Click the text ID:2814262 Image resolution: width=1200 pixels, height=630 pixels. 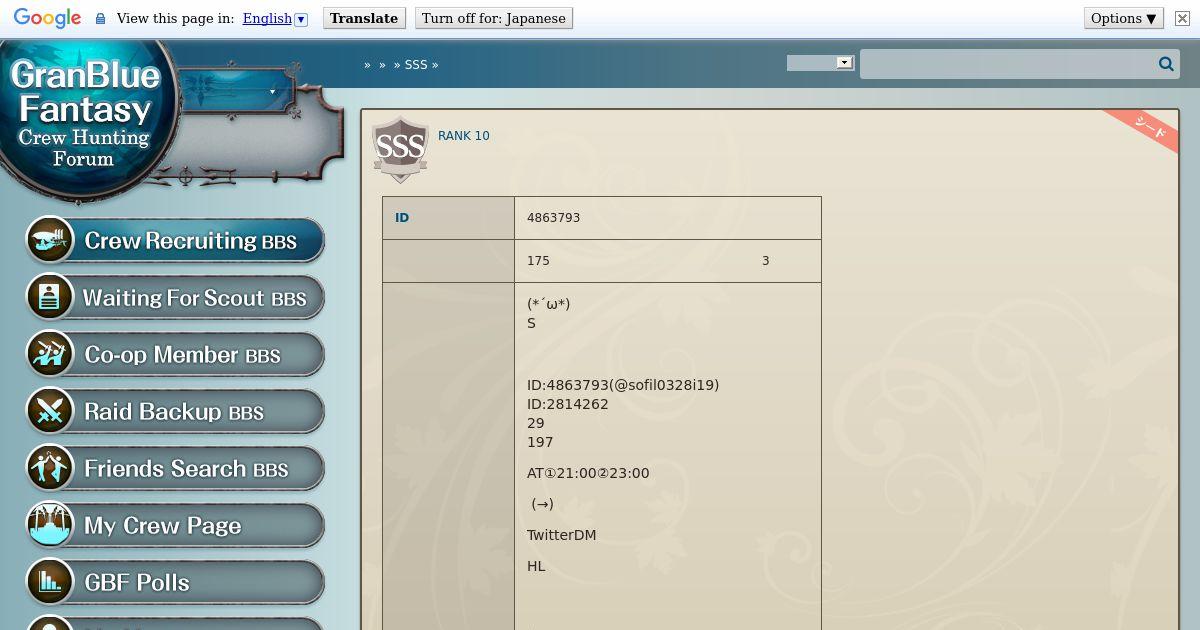[x=568, y=404]
